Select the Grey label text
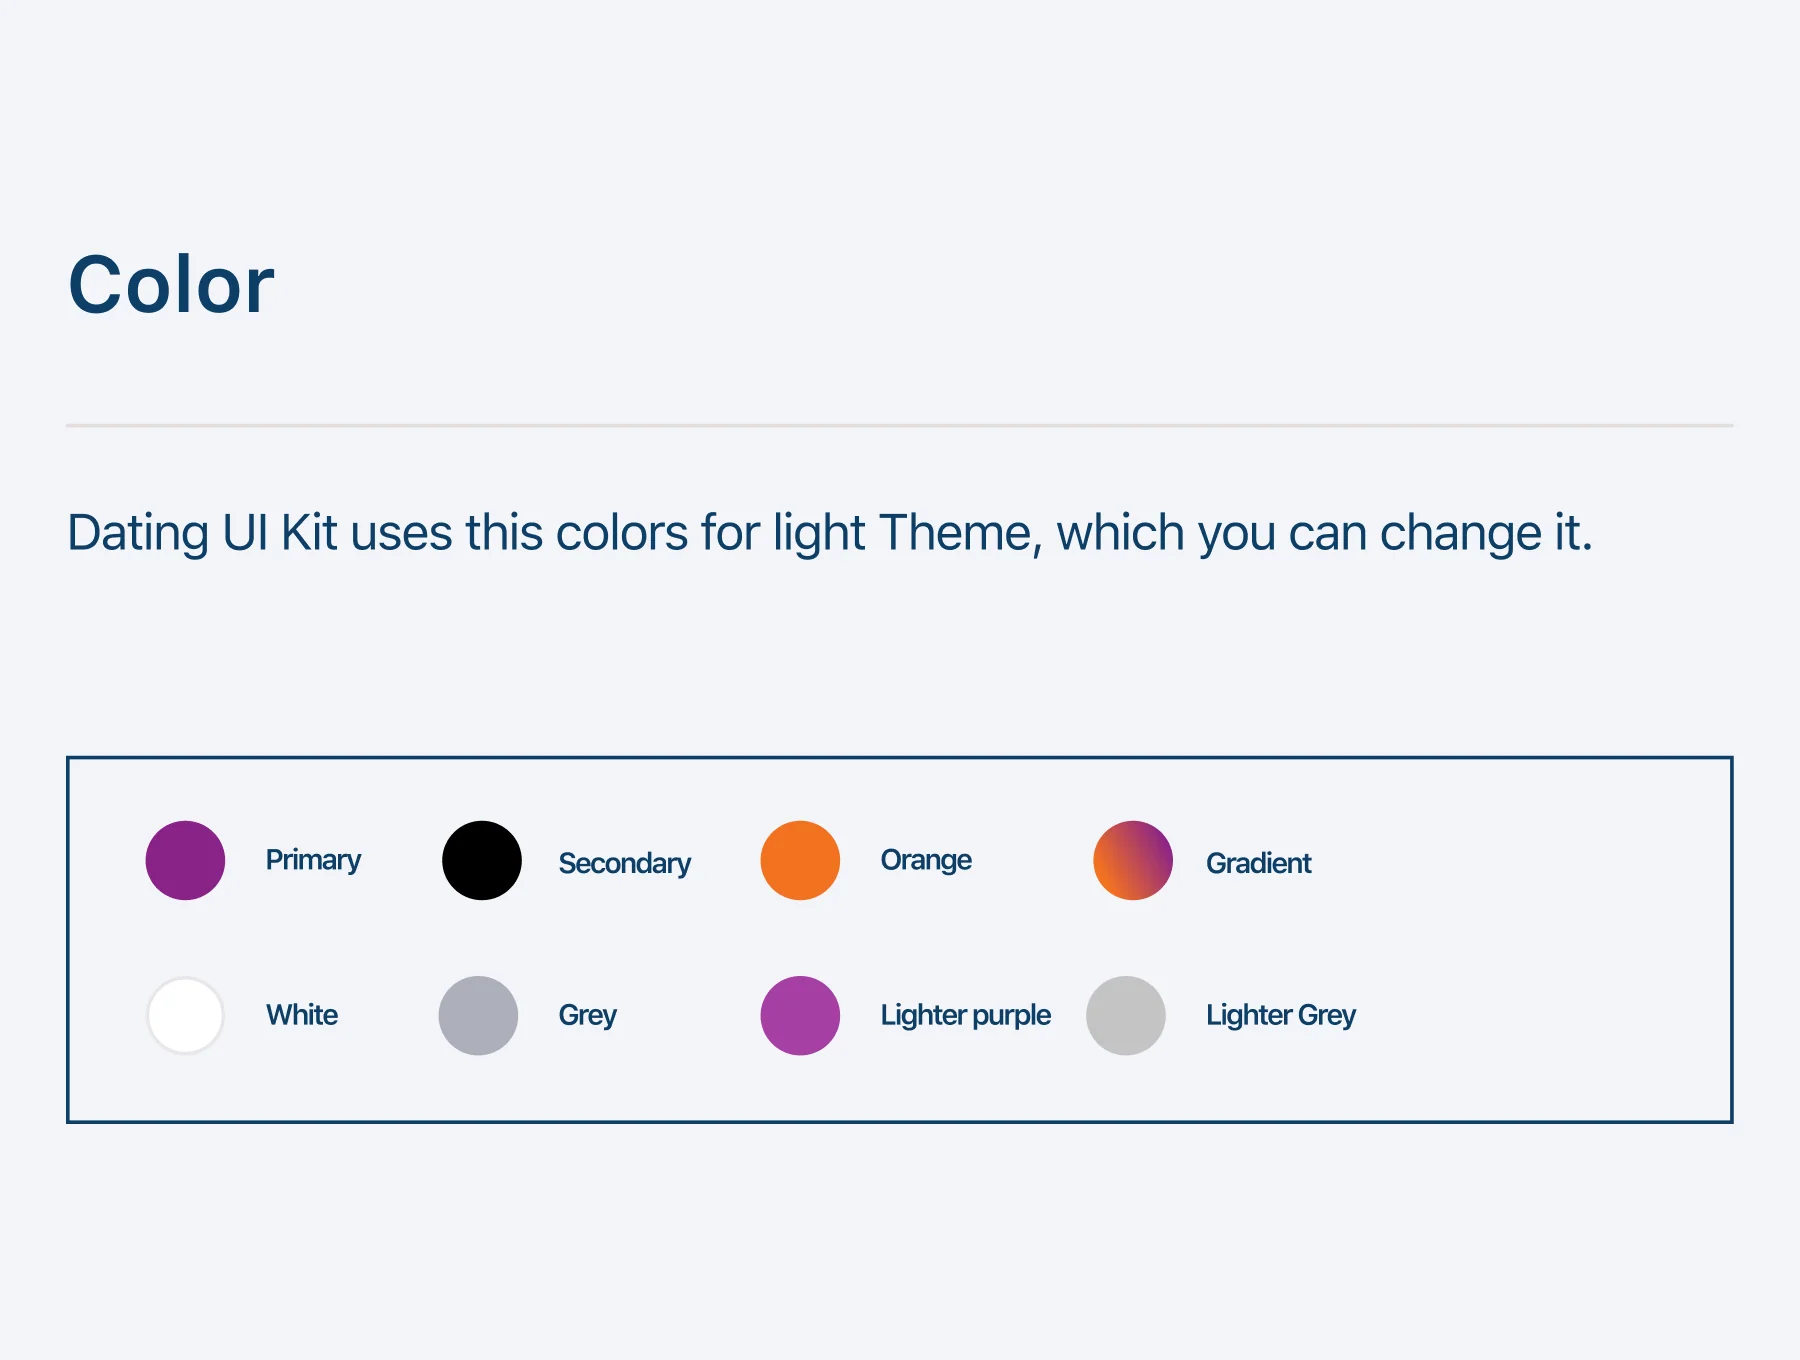Screen dimensions: 1800x1360 (x=588, y=1016)
